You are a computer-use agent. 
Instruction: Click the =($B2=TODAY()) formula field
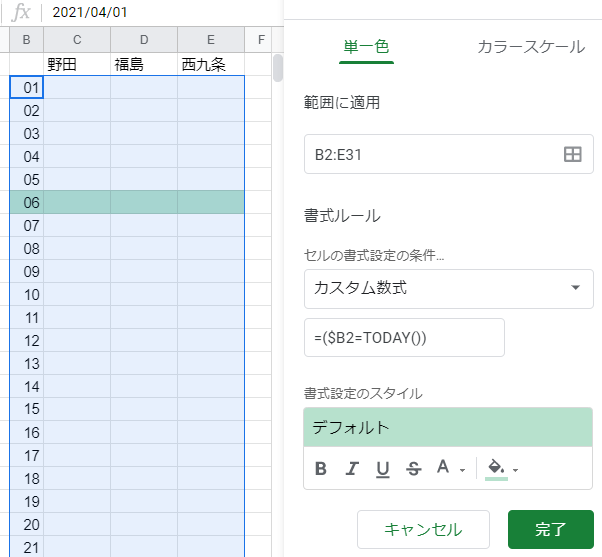[404, 337]
